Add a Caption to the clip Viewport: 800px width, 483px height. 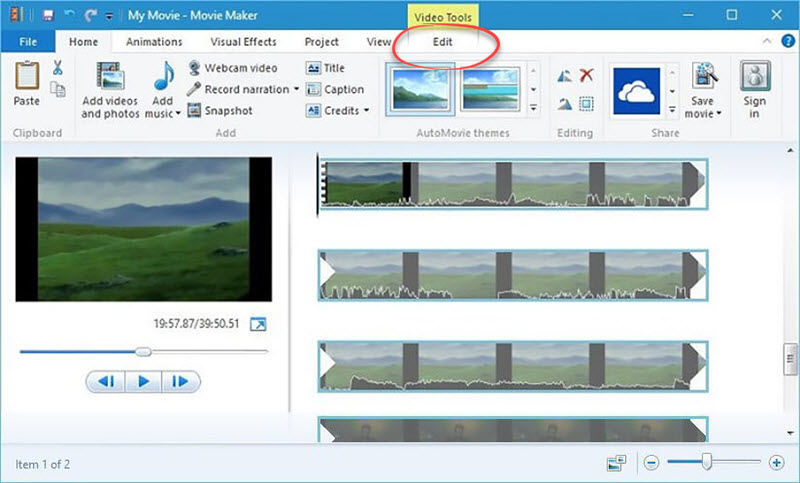tap(335, 89)
